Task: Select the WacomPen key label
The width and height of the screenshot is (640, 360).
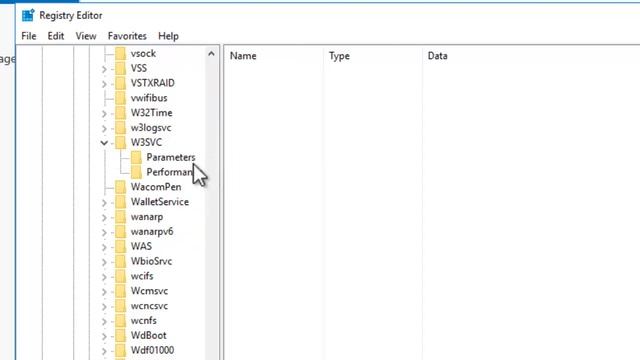Action: 156,187
